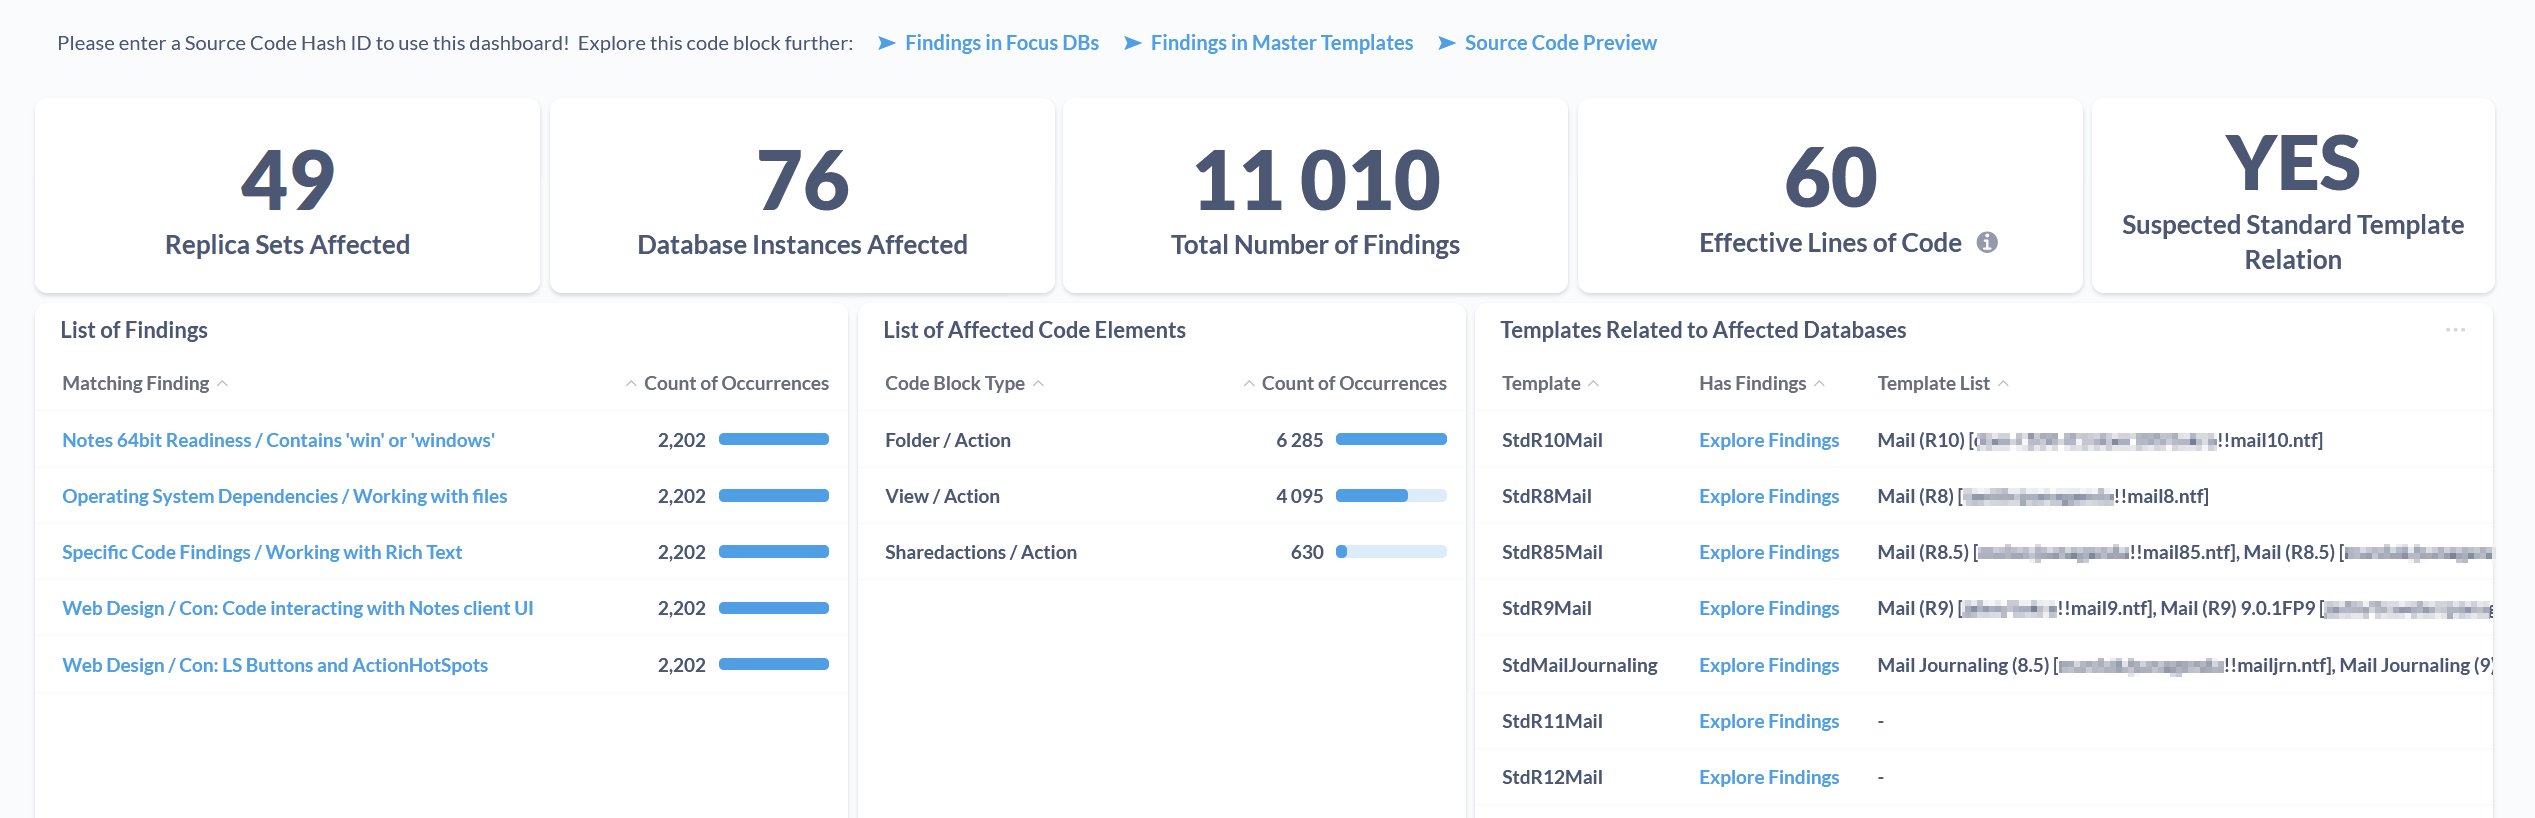Open the Source Code Preview link
This screenshot has height=818, width=2535.
(x=1560, y=43)
